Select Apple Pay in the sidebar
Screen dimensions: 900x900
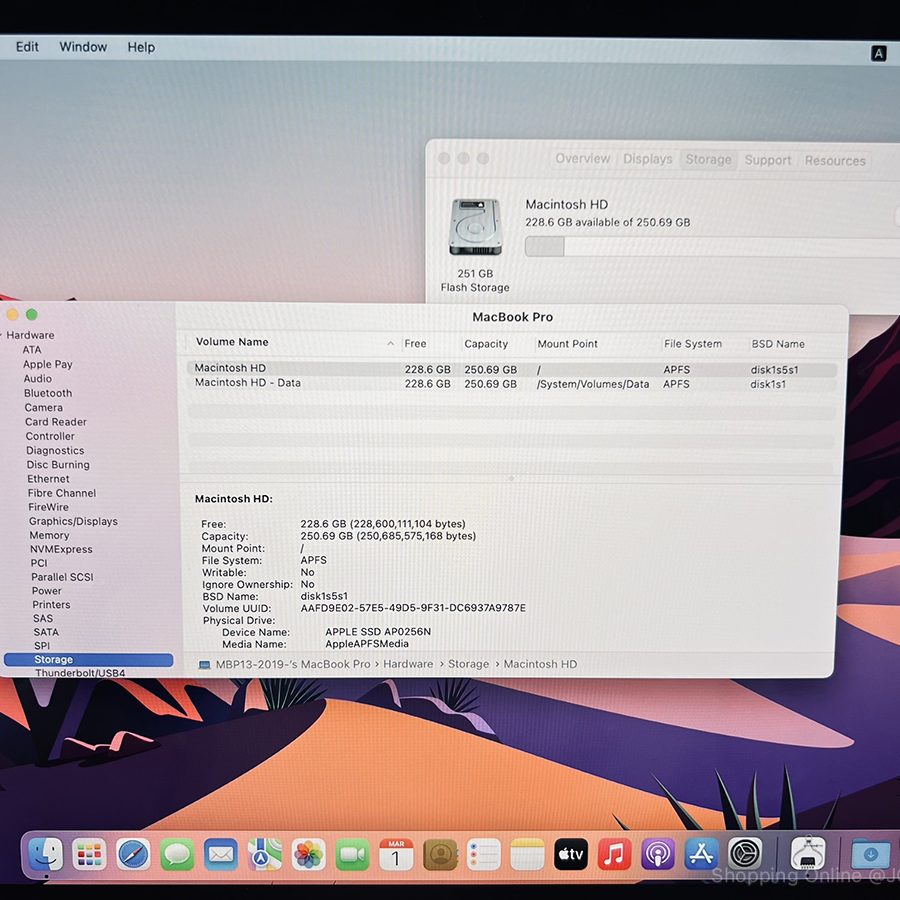(48, 364)
